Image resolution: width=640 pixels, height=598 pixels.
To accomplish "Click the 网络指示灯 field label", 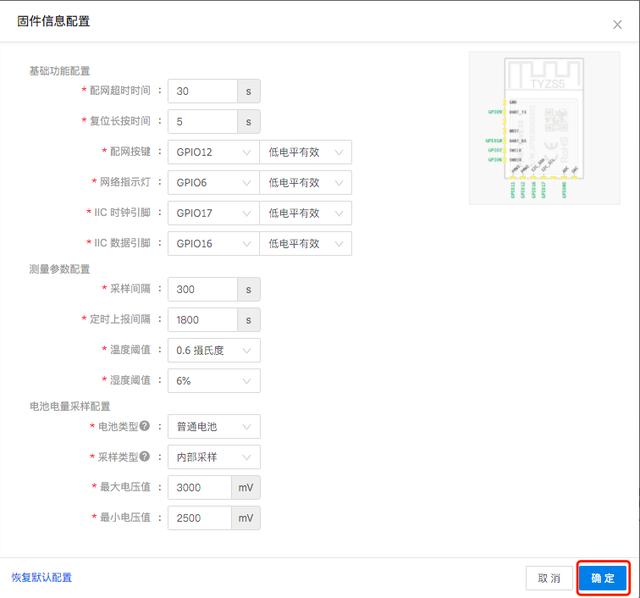I will pos(125,182).
